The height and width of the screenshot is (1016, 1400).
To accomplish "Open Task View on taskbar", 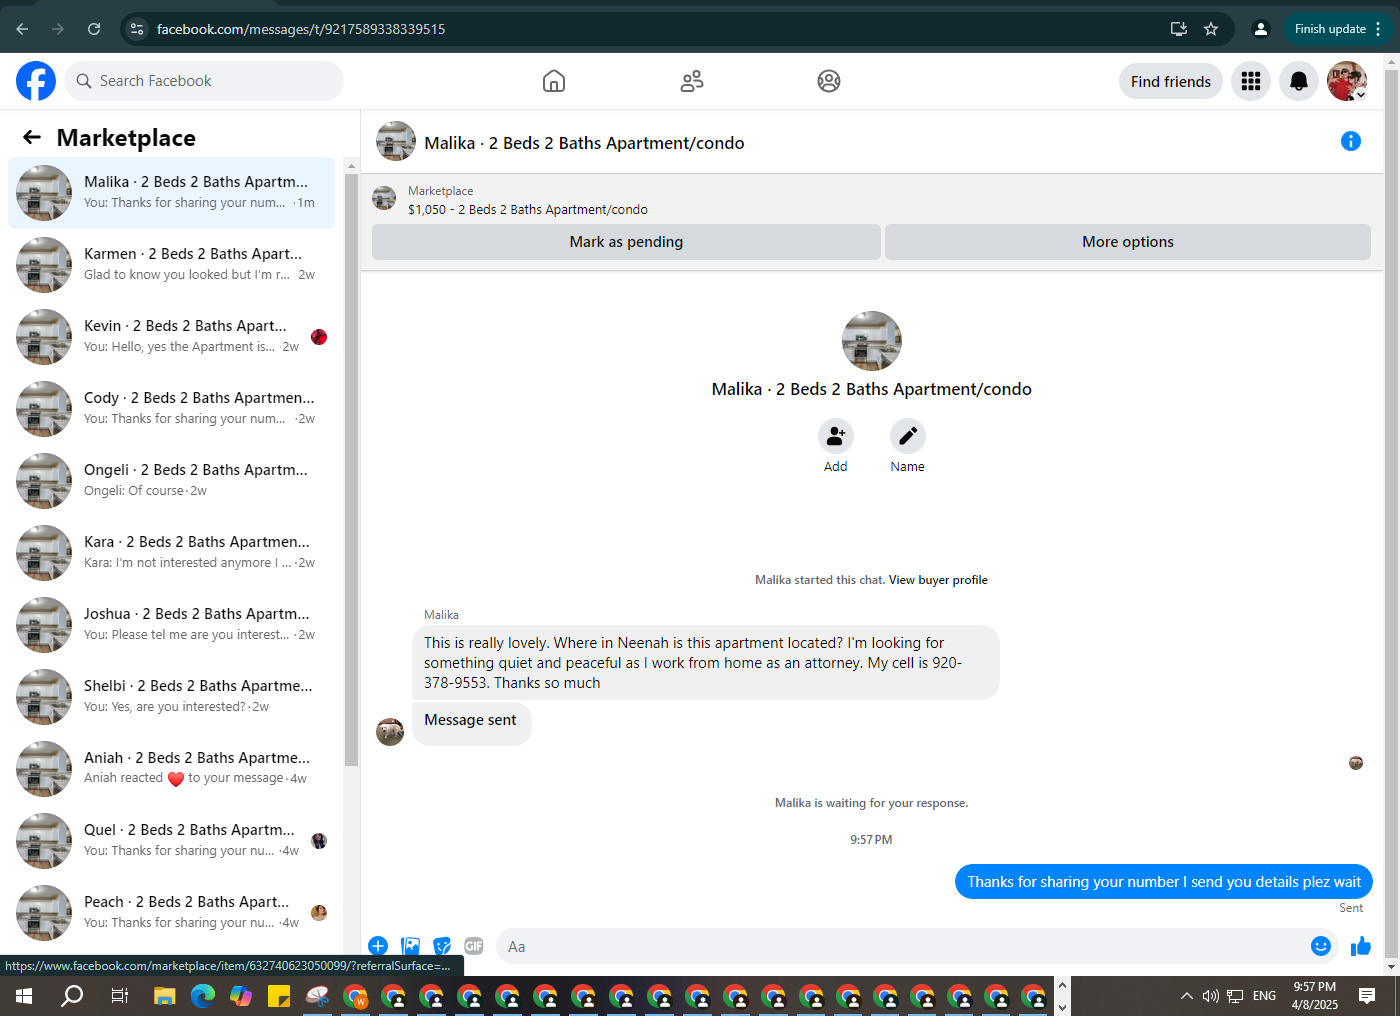I will pyautogui.click(x=119, y=996).
